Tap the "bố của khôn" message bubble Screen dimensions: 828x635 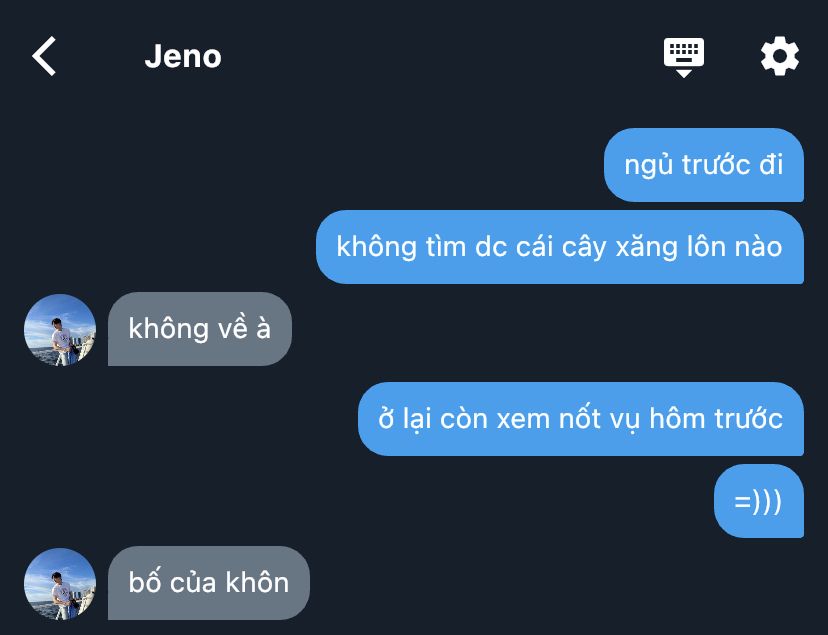209,583
